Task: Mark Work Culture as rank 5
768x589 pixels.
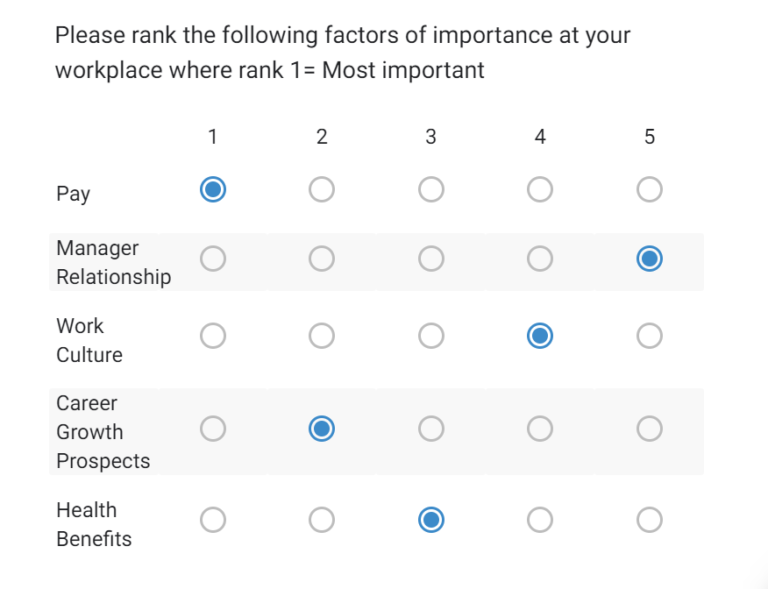Action: point(649,336)
